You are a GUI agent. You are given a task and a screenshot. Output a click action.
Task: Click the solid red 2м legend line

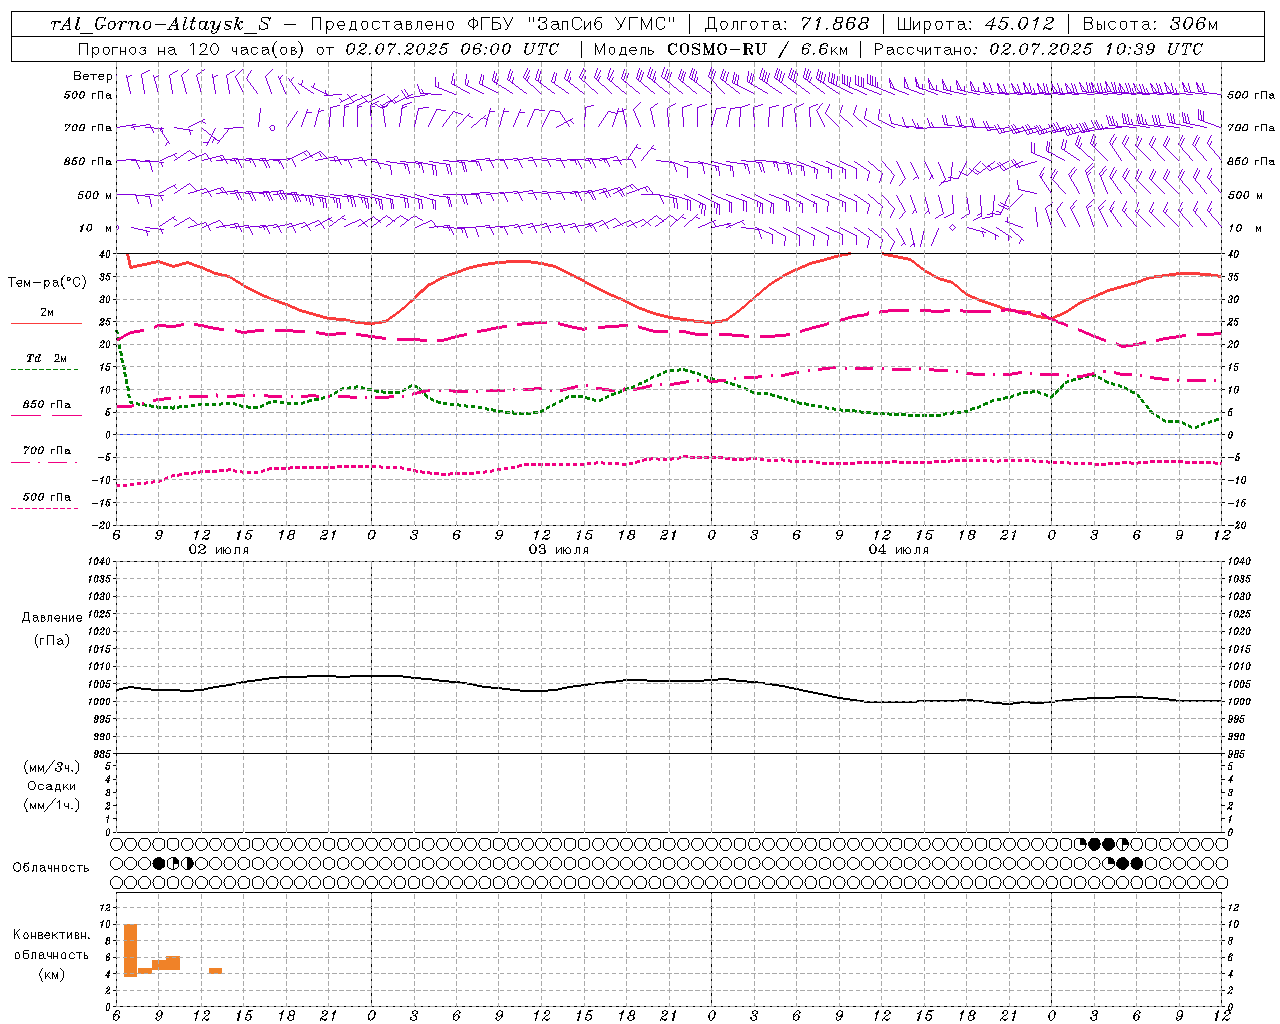(46, 323)
